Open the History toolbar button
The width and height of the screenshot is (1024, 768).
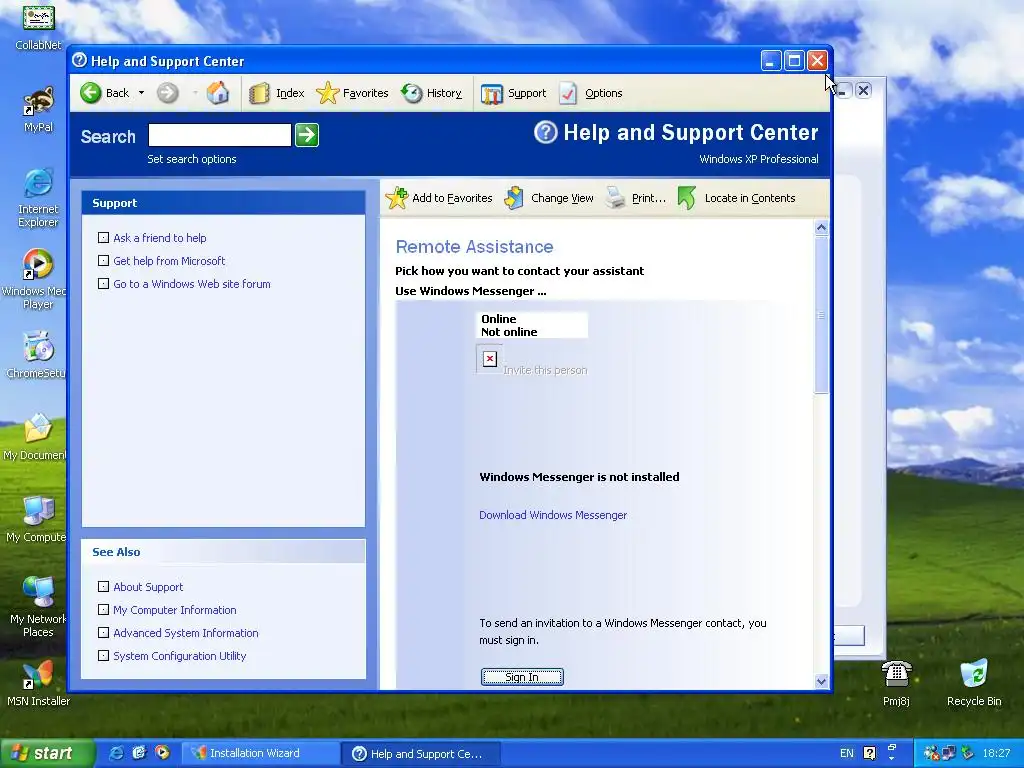[431, 93]
